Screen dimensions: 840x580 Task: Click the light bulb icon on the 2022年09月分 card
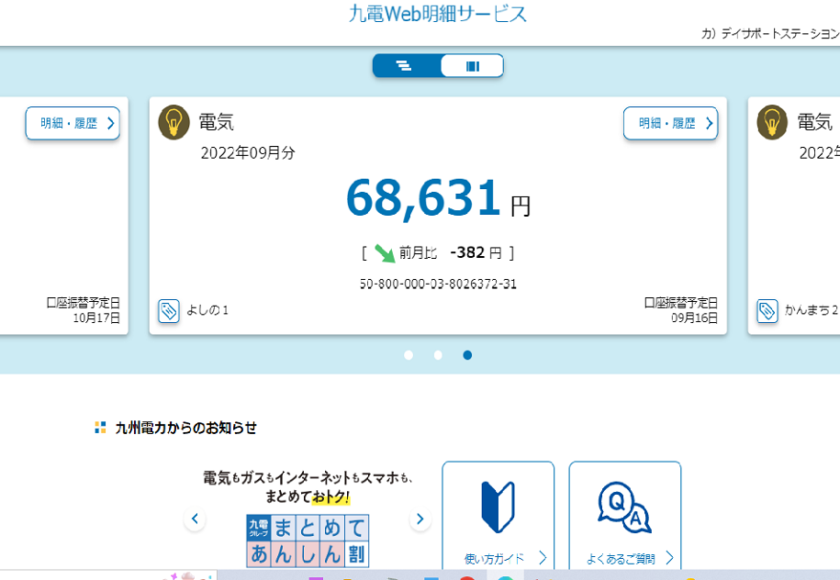174,122
